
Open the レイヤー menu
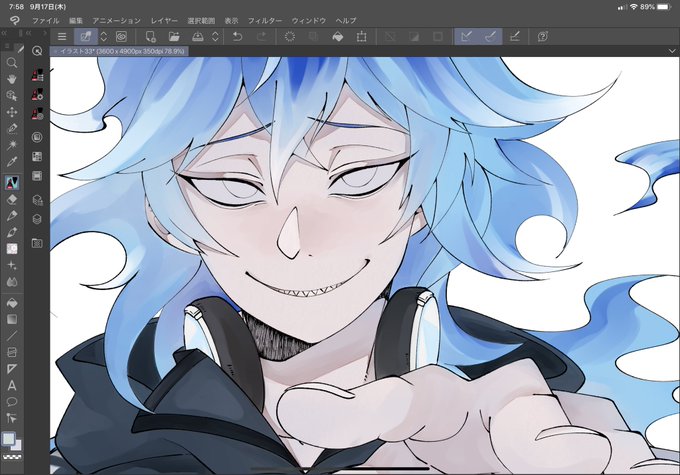point(164,20)
